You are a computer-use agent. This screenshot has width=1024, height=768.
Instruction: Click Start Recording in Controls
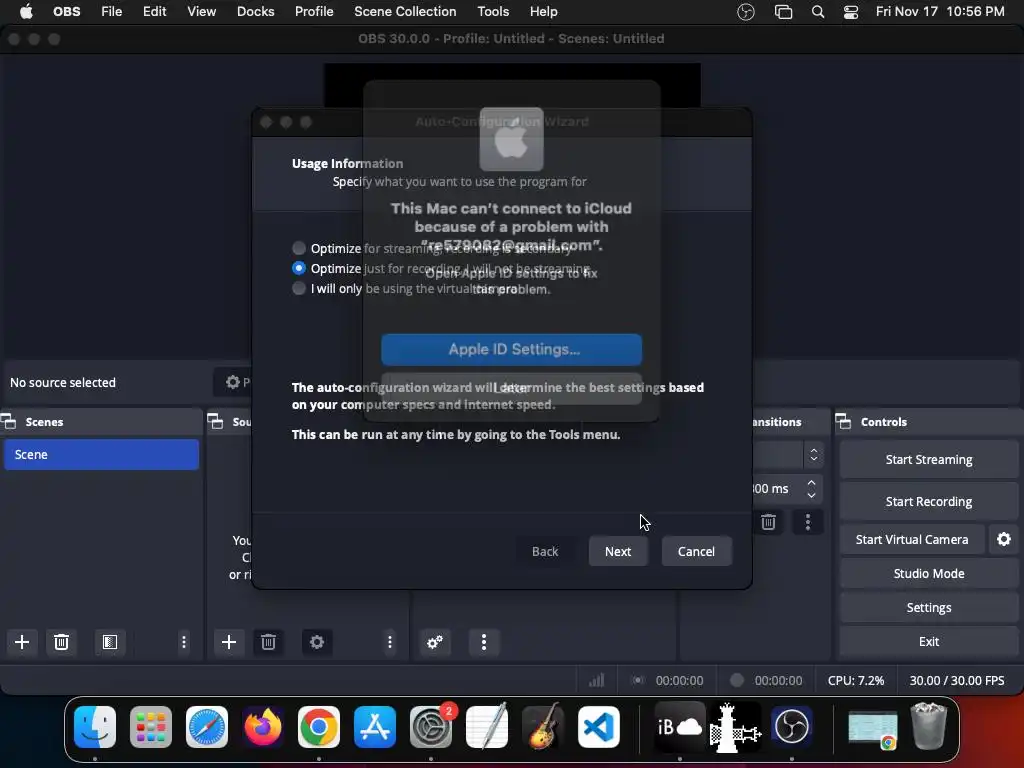pyautogui.click(x=929, y=502)
